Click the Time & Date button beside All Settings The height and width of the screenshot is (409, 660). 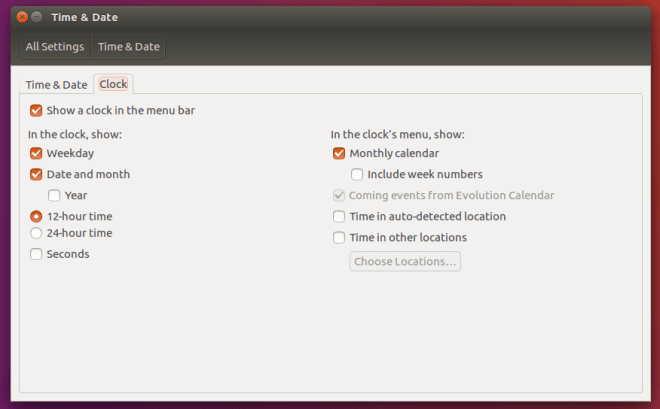tap(128, 46)
